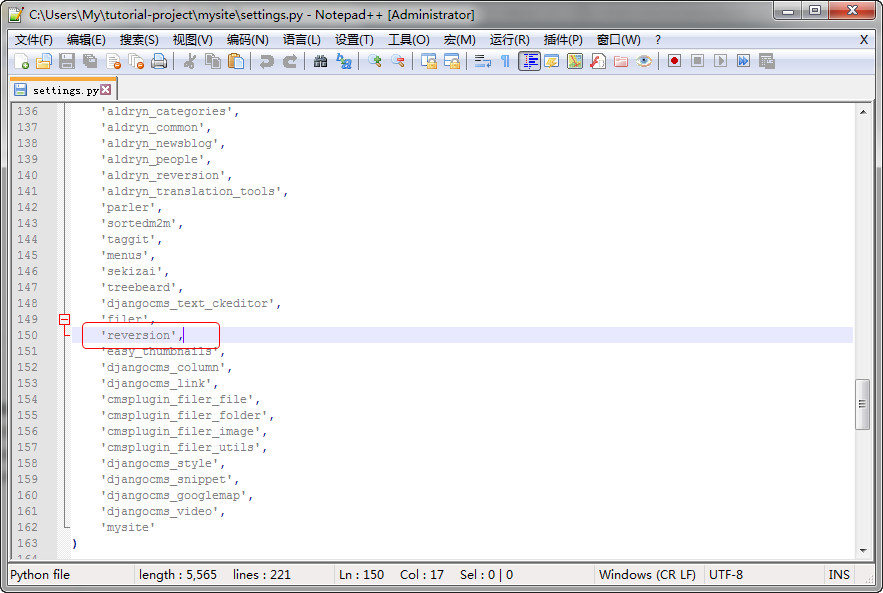Screen dimensions: 883x593
Task: Click the Undo arrow icon
Action: click(266, 61)
